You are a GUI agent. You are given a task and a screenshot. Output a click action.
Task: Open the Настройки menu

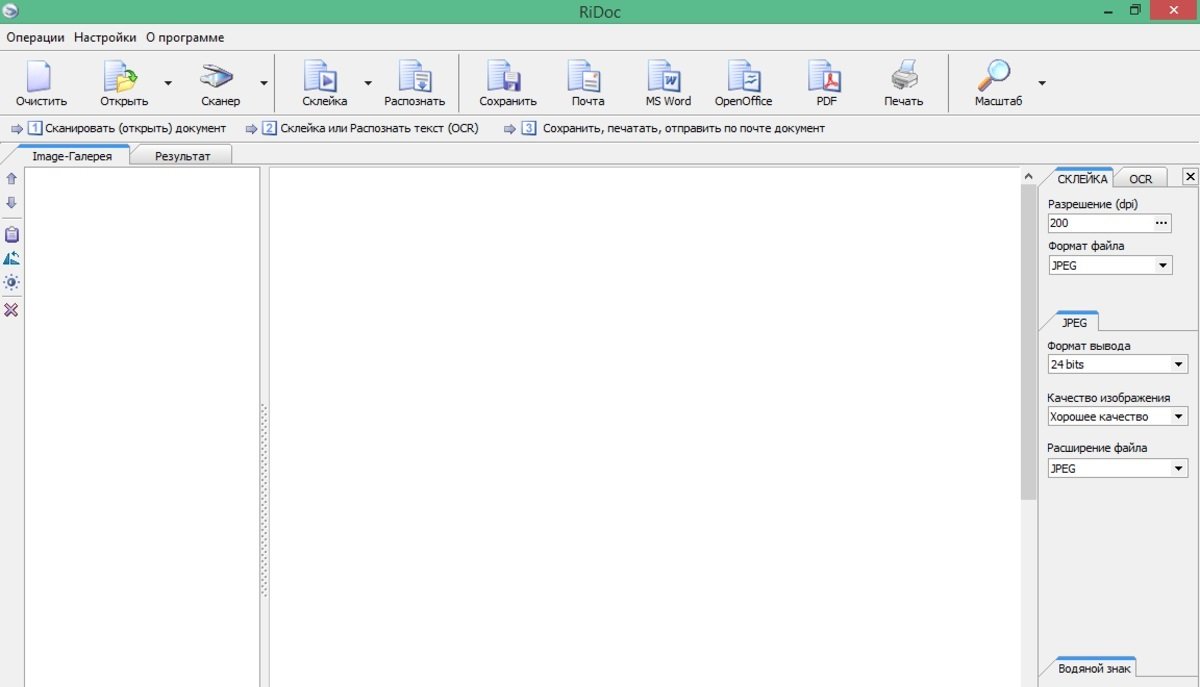[105, 37]
